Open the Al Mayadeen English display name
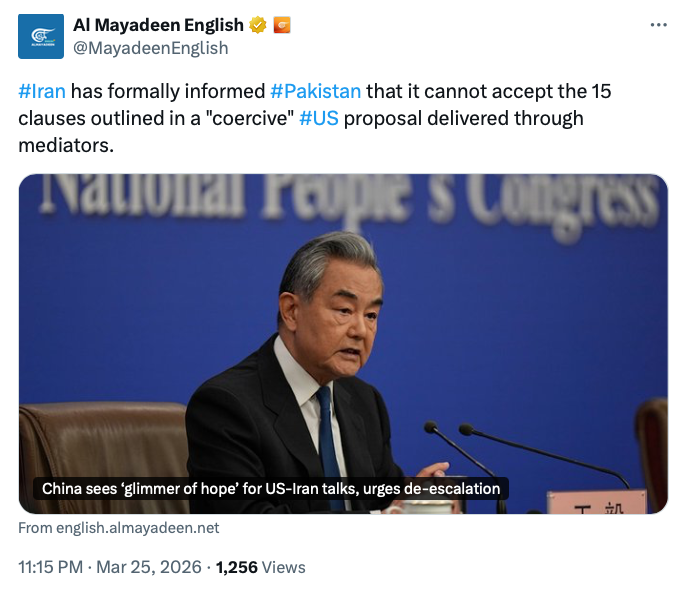 click(x=158, y=25)
